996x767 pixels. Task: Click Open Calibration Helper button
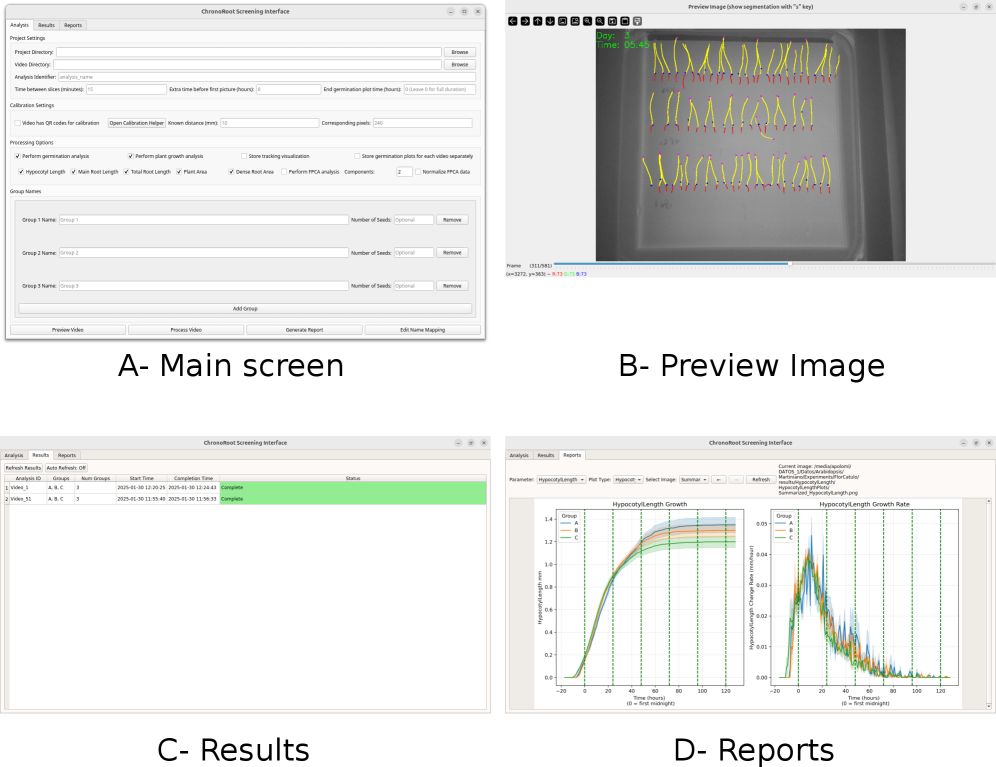click(137, 123)
